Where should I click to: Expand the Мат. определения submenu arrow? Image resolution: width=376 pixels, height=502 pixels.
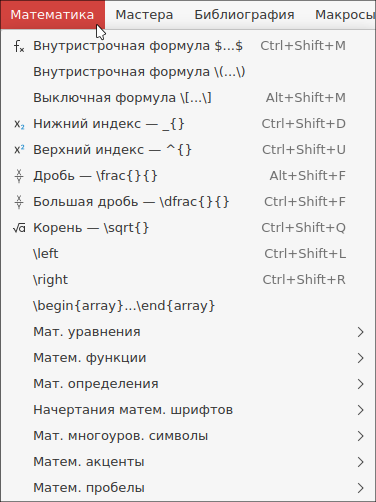[x=360, y=384]
